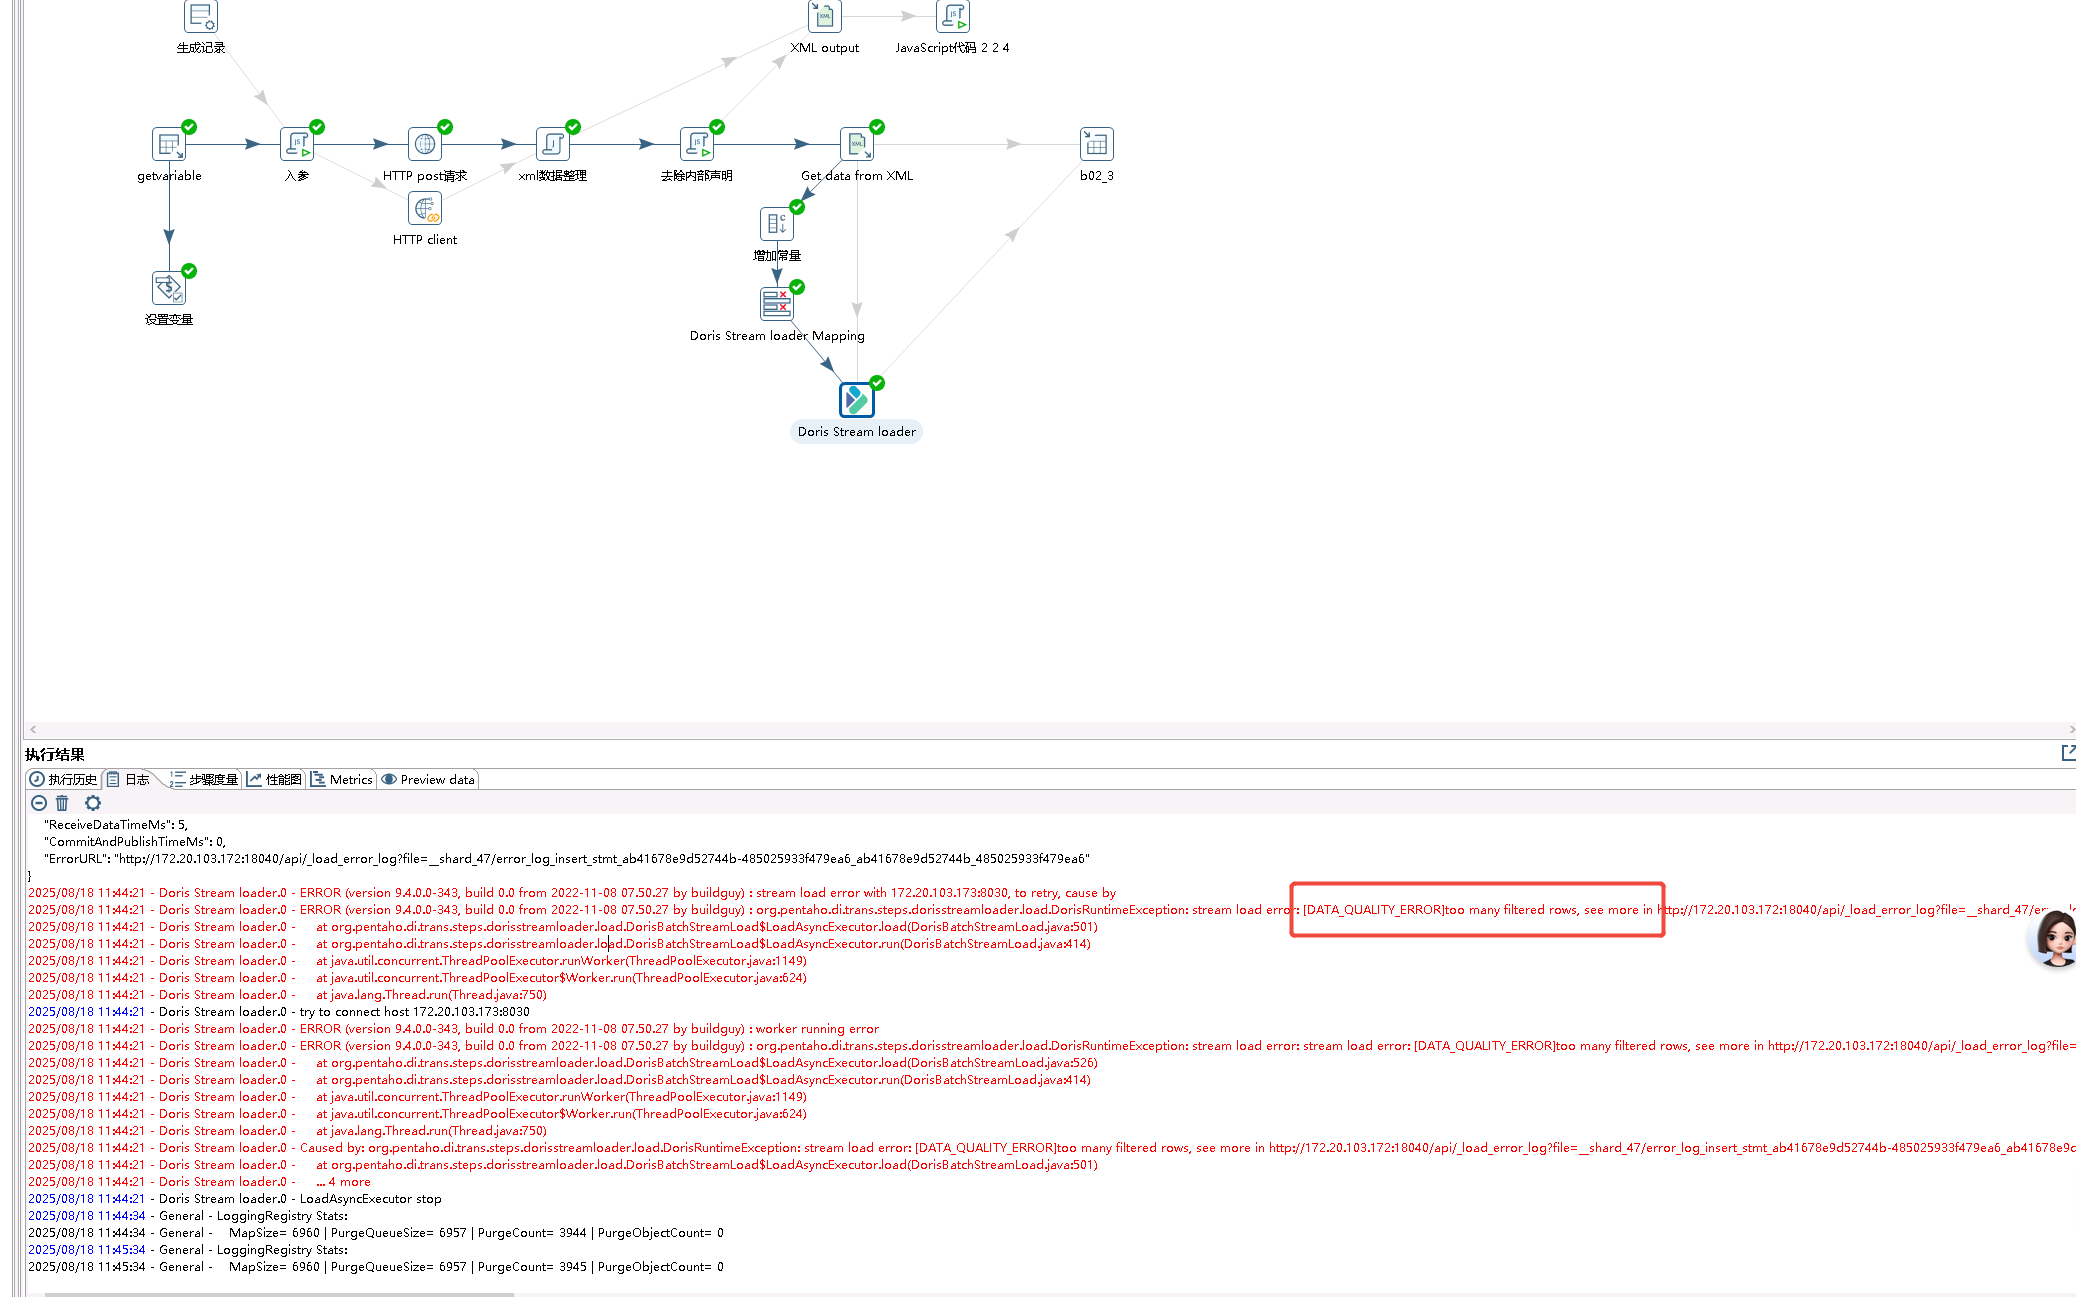Clear the log with trash icon
The height and width of the screenshot is (1297, 2076).
(x=62, y=803)
